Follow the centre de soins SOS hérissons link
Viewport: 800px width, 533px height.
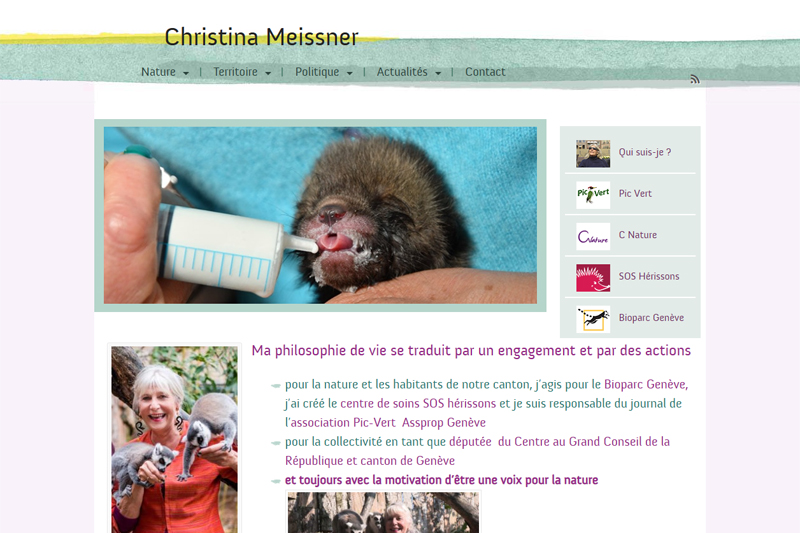(x=418, y=403)
